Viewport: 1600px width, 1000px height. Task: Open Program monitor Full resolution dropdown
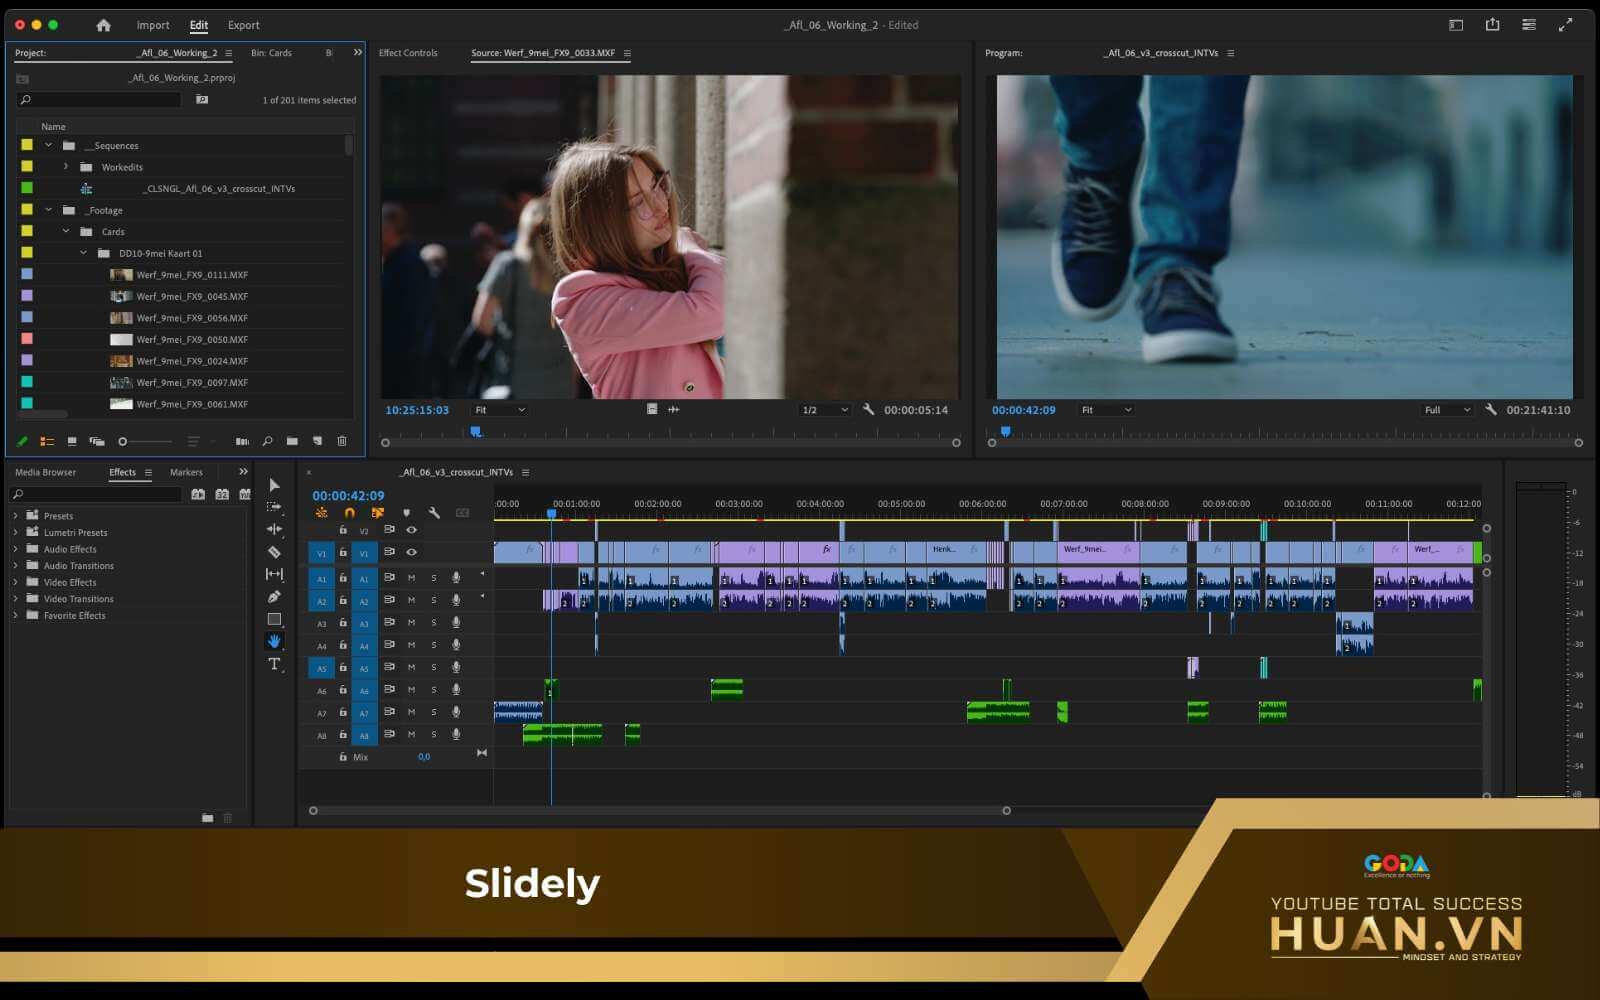pos(1447,410)
